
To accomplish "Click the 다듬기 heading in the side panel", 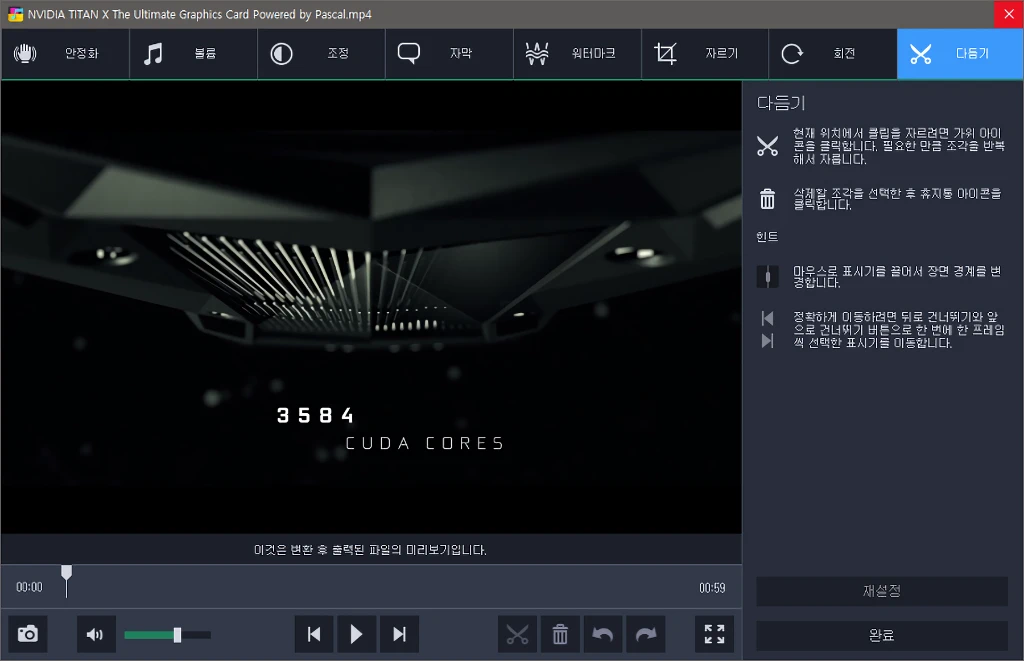I will coord(781,103).
